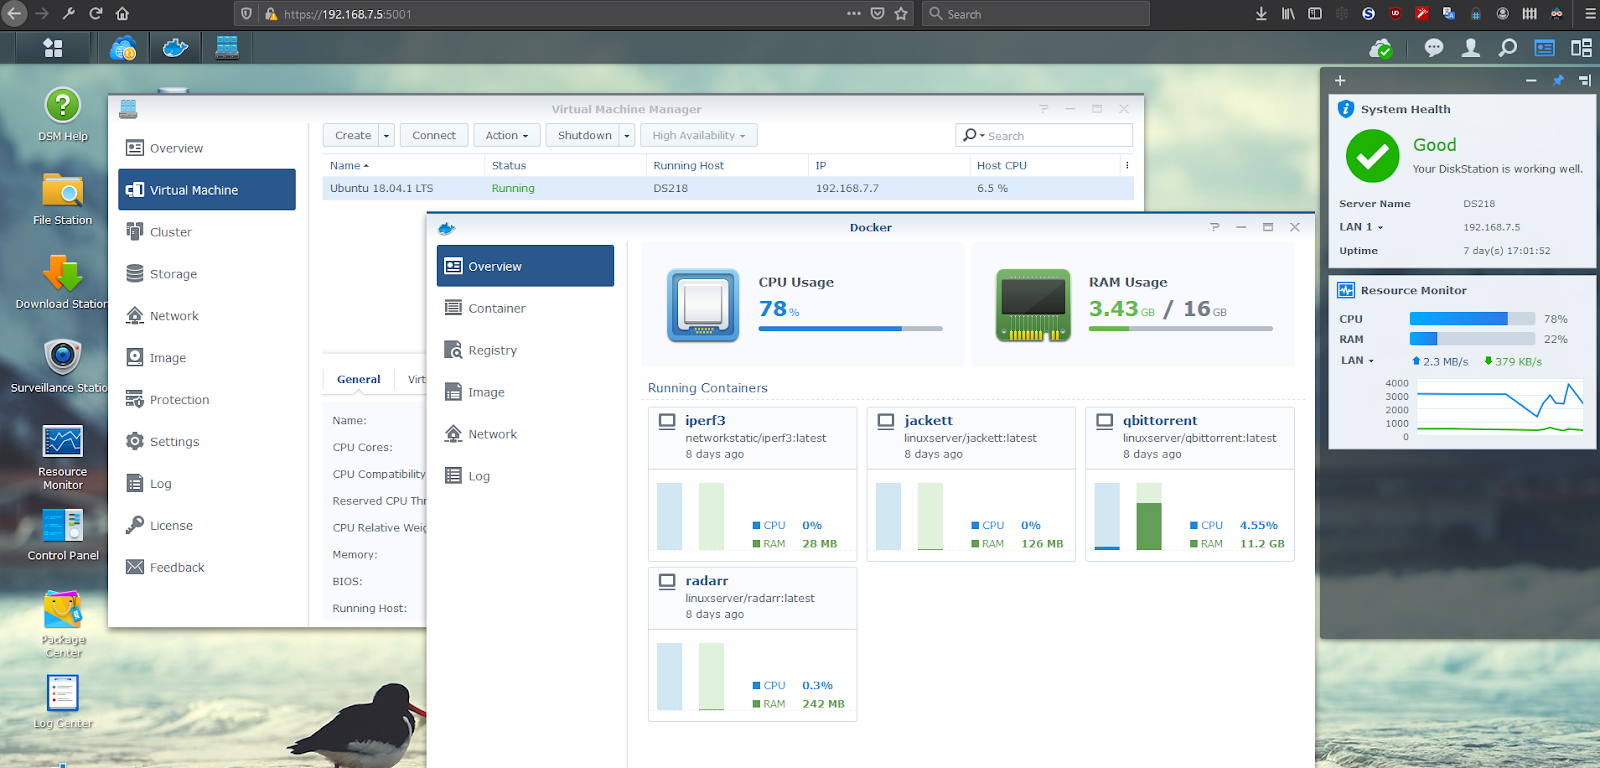Click the CPU bar in Resource Monitor widget
This screenshot has height=768, width=1600.
[x=1472, y=319]
